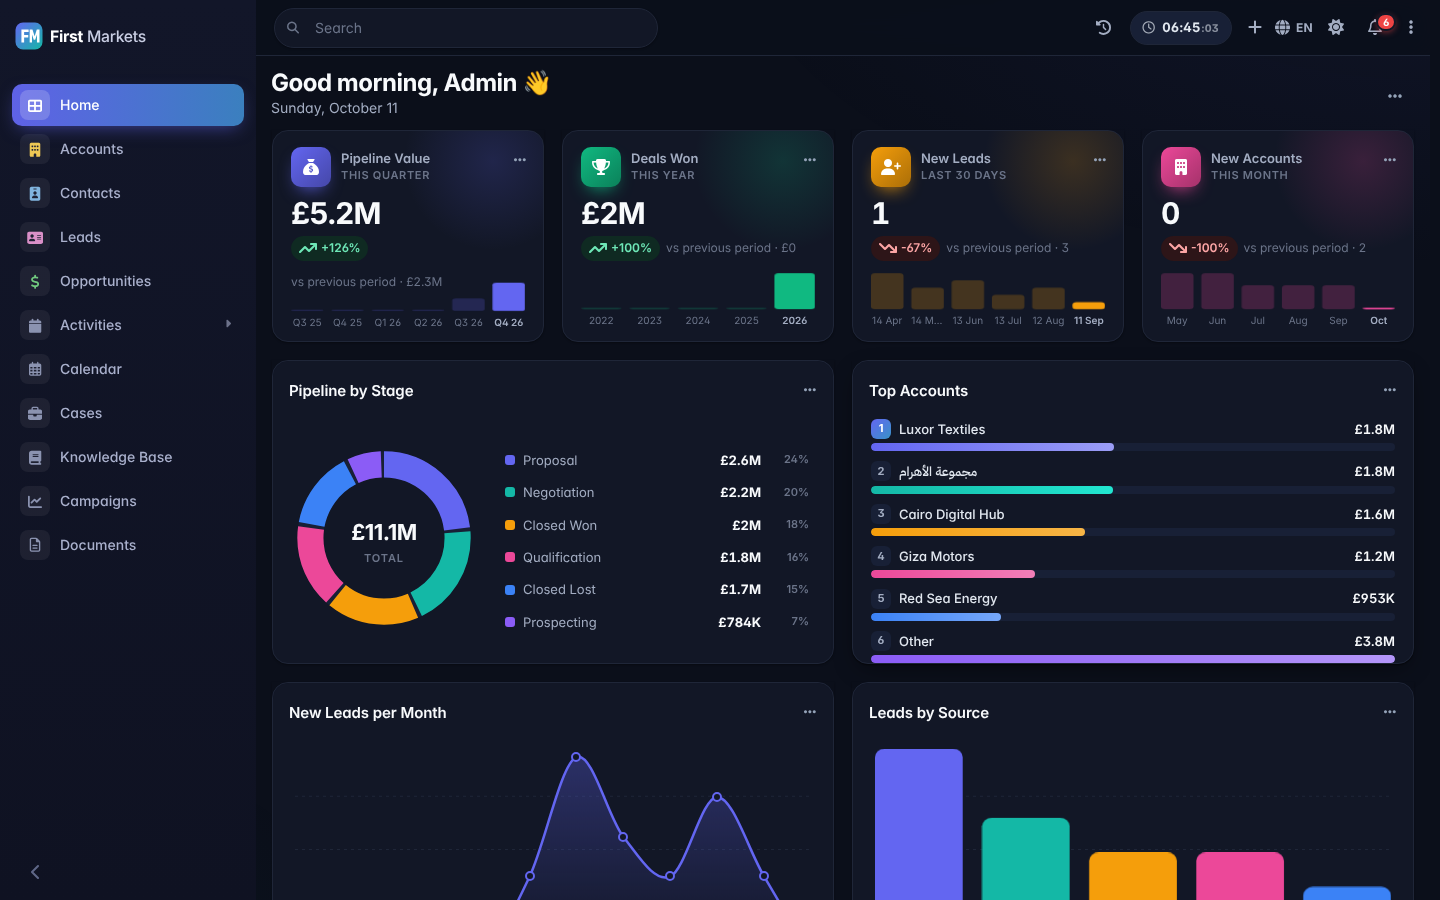Click the Documents file icon
1440x900 pixels.
click(x=35, y=545)
